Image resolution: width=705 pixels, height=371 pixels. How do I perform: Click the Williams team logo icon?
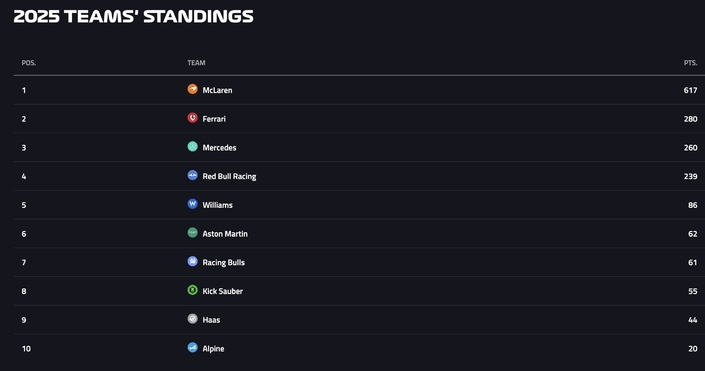pos(192,204)
